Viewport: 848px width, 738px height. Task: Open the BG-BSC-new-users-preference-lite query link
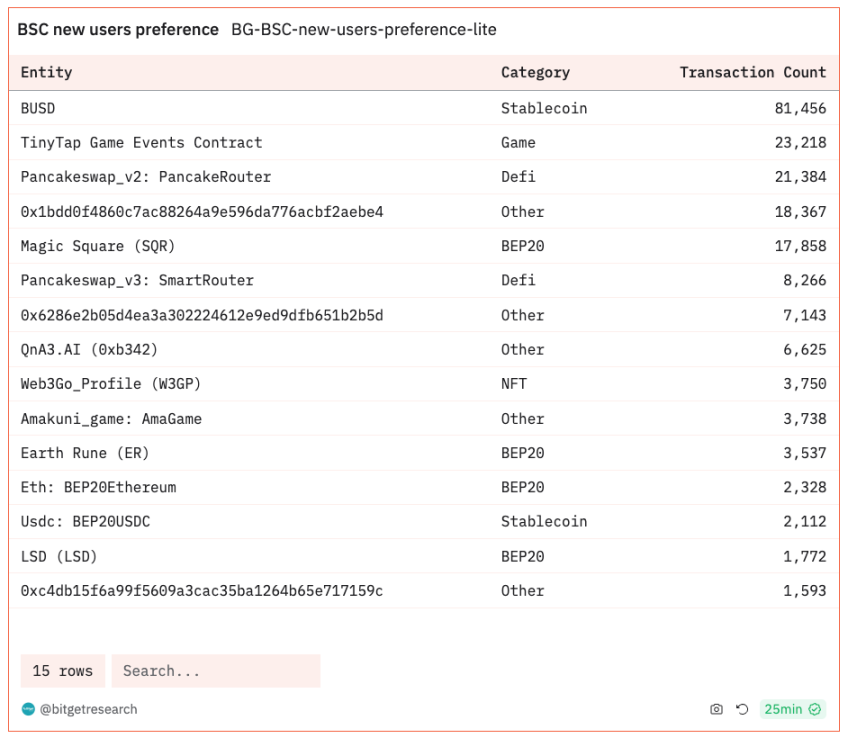point(363,30)
